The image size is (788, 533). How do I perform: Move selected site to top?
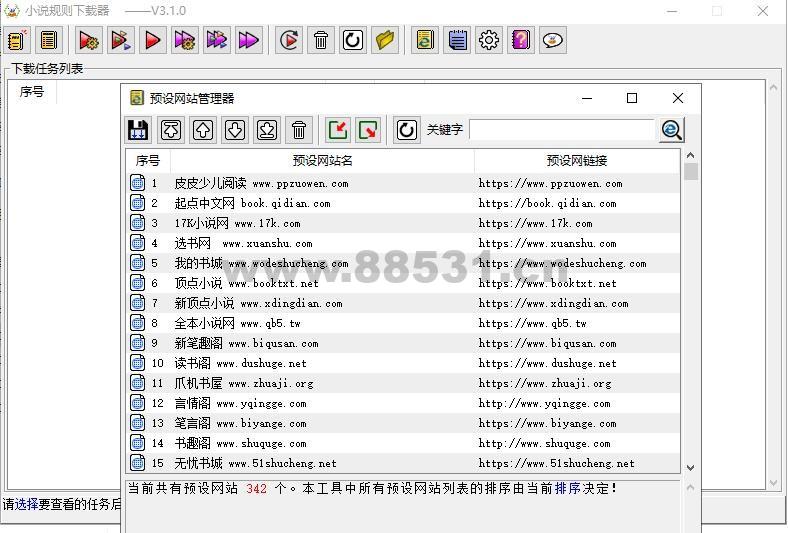point(171,130)
